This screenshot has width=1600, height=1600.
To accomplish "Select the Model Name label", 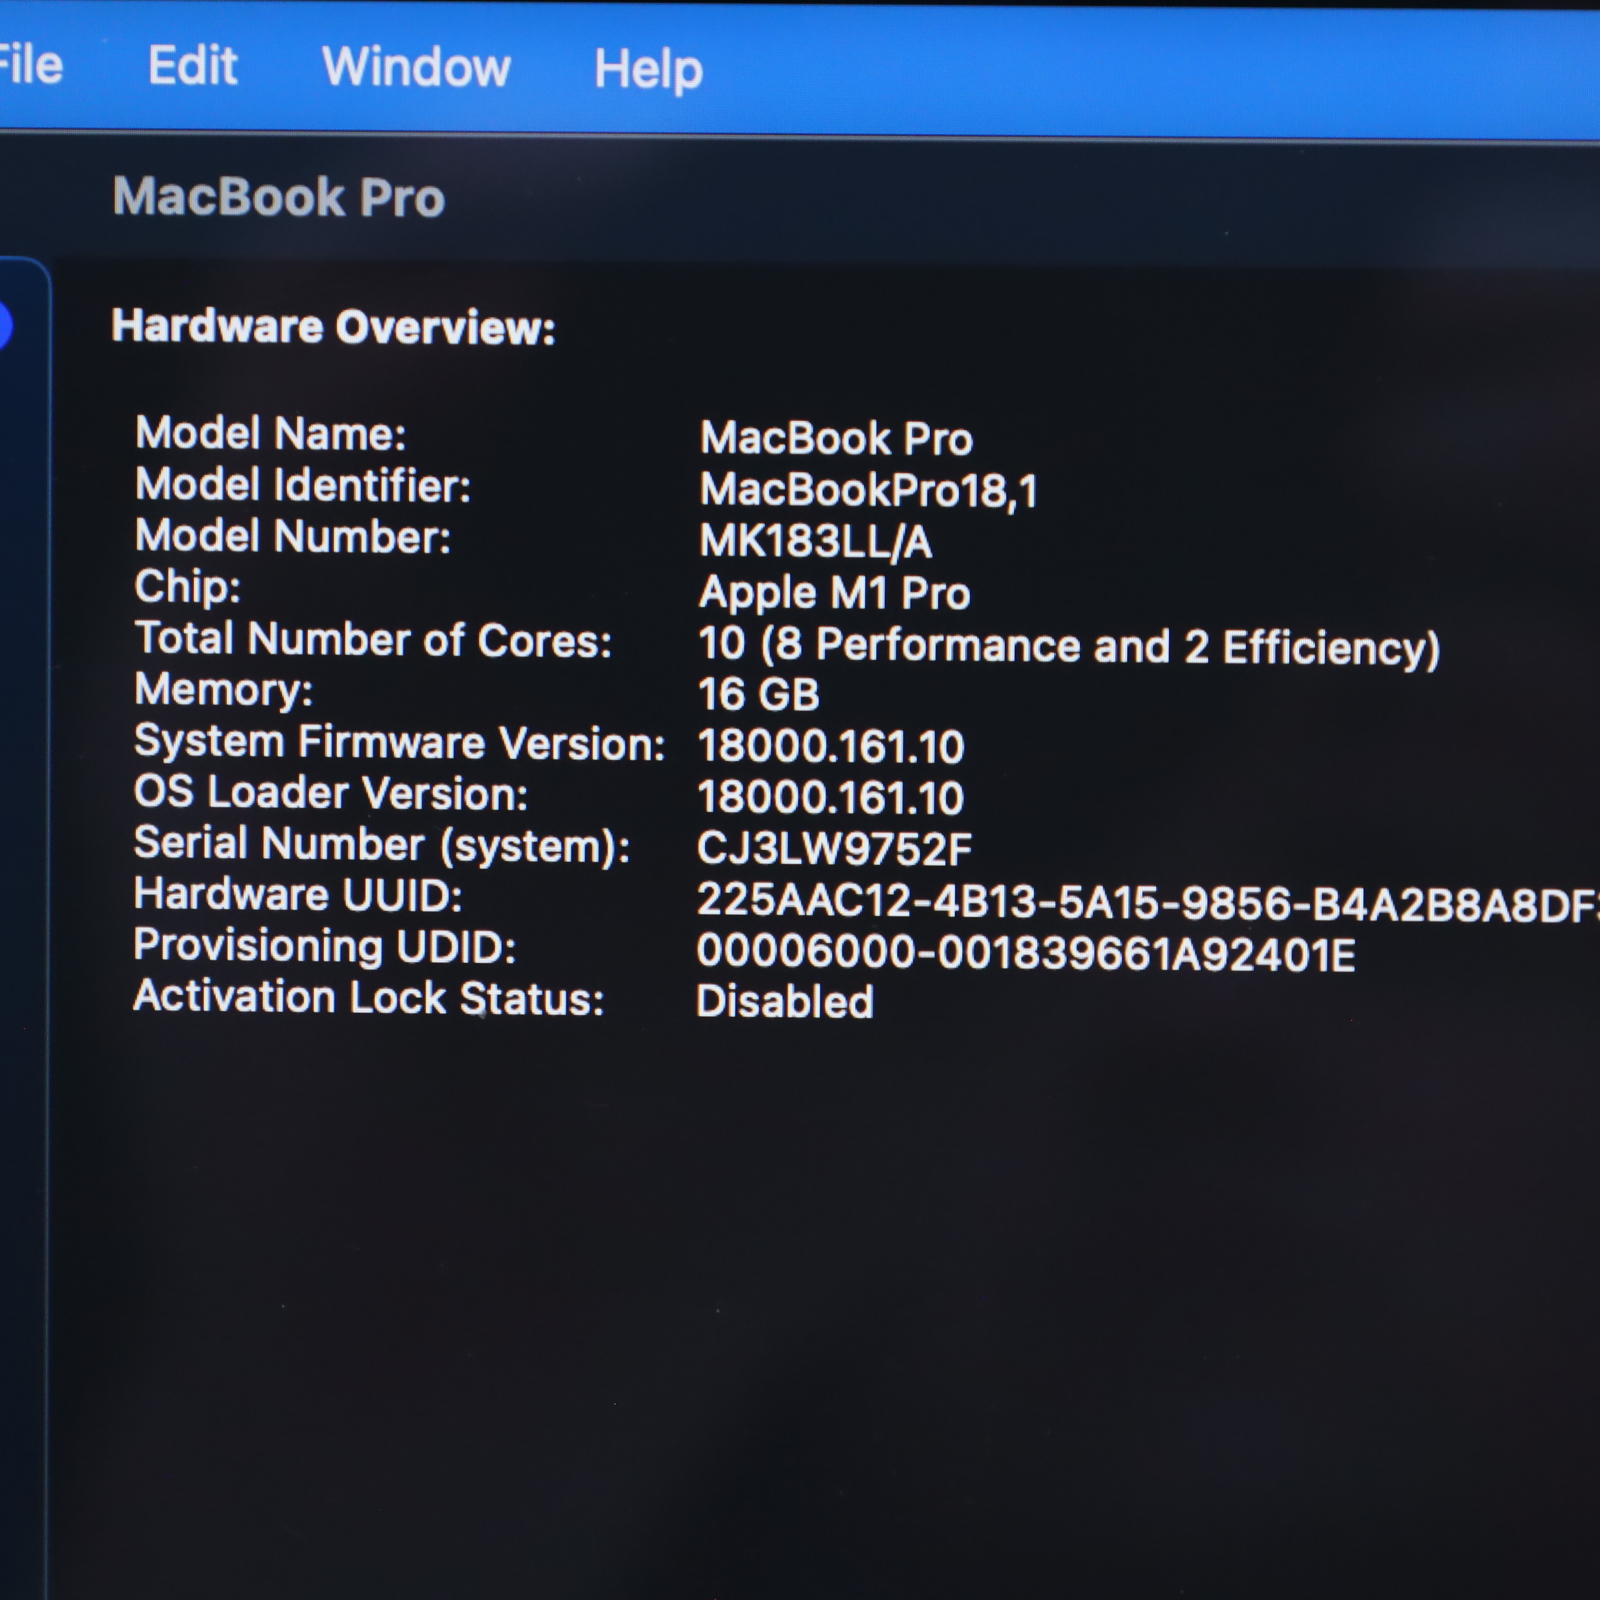I will (x=271, y=434).
